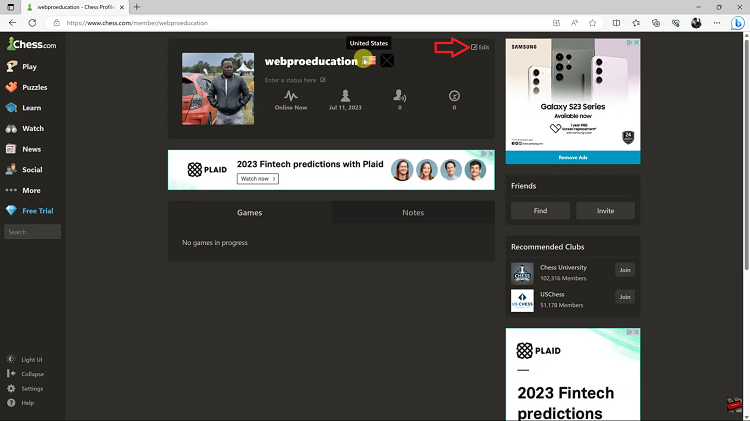Click the edit status pencil icon

point(323,80)
